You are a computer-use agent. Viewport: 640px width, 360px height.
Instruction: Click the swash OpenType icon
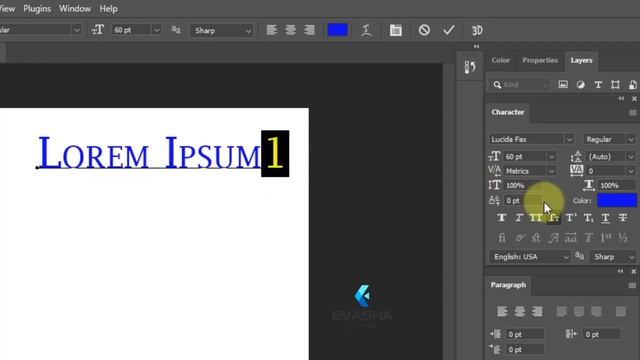[x=553, y=238]
